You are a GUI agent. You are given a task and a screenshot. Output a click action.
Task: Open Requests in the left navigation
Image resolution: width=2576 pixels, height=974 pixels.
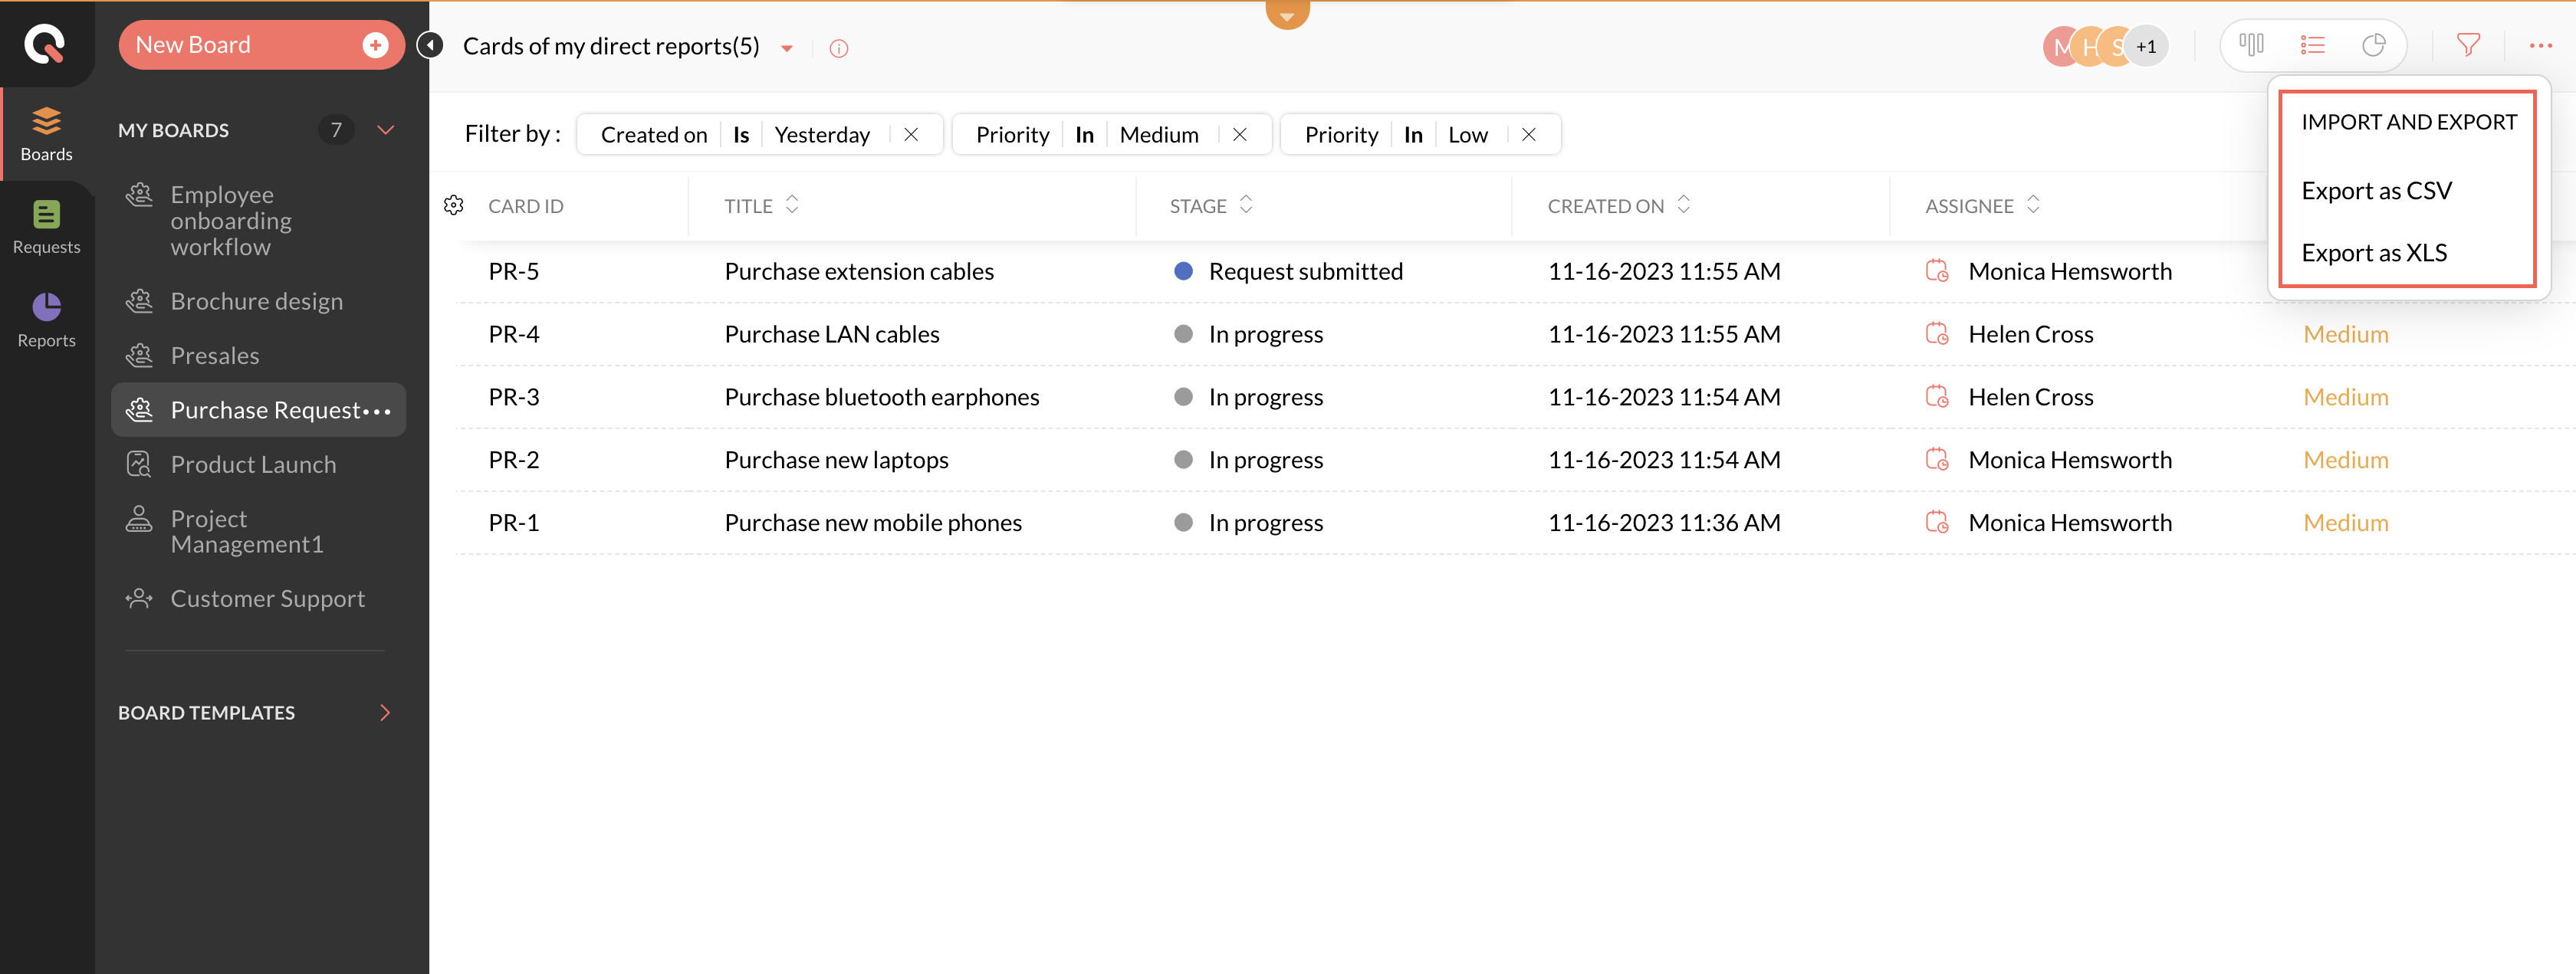pos(46,227)
